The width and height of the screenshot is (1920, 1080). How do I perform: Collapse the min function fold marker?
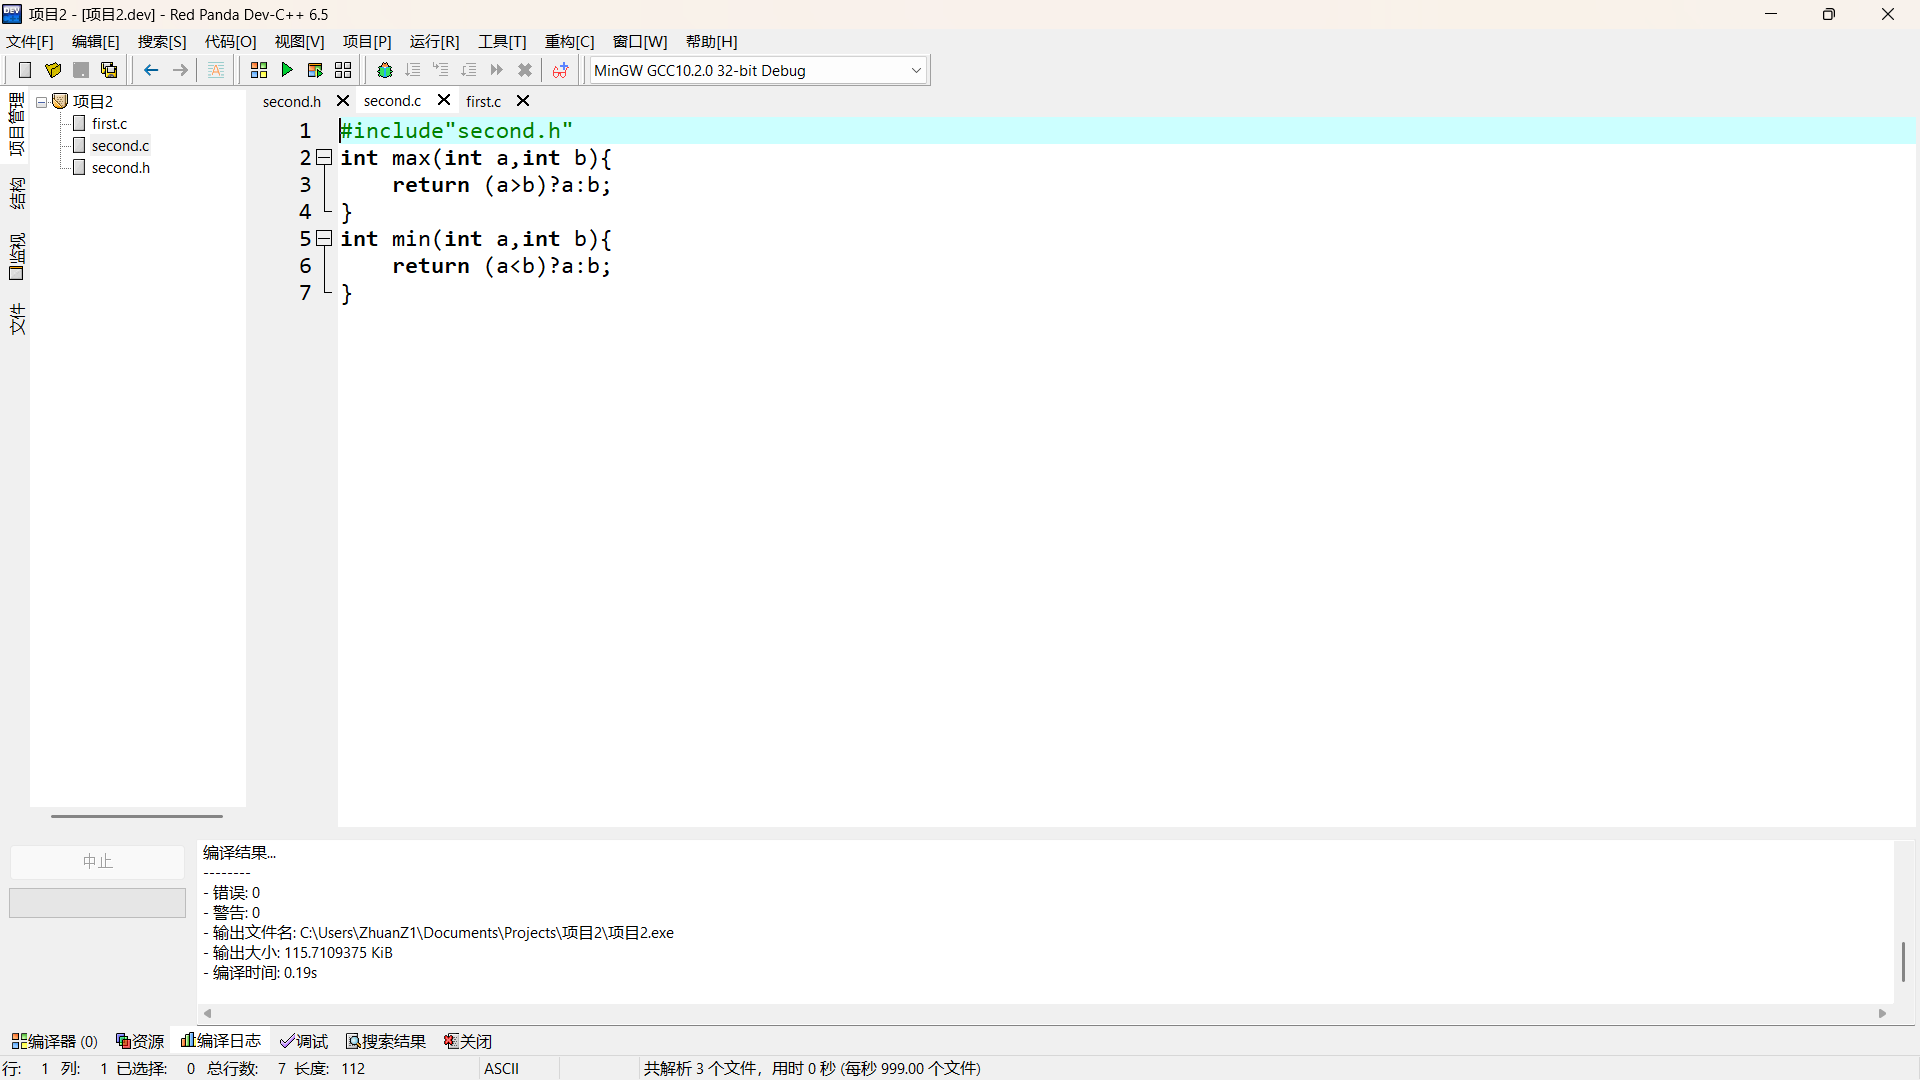pos(324,239)
